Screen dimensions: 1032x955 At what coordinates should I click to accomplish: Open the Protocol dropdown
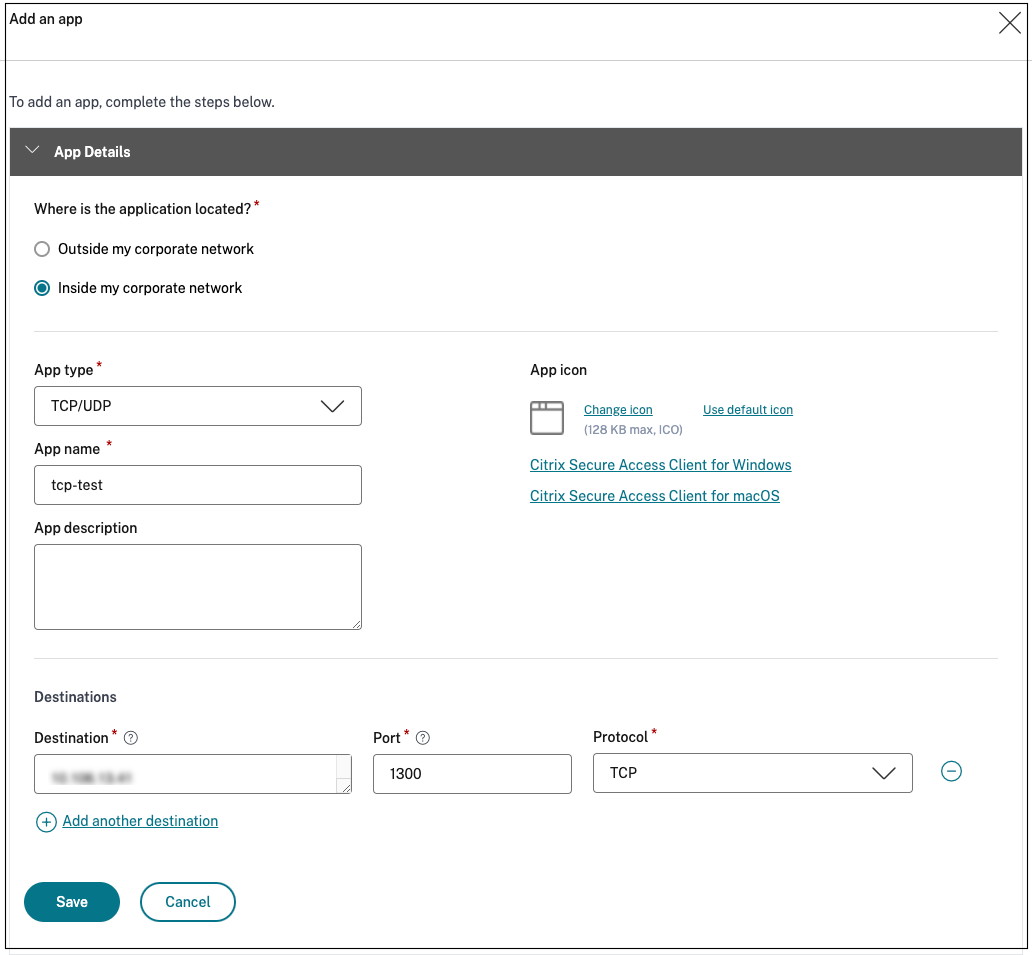pyautogui.click(x=752, y=773)
